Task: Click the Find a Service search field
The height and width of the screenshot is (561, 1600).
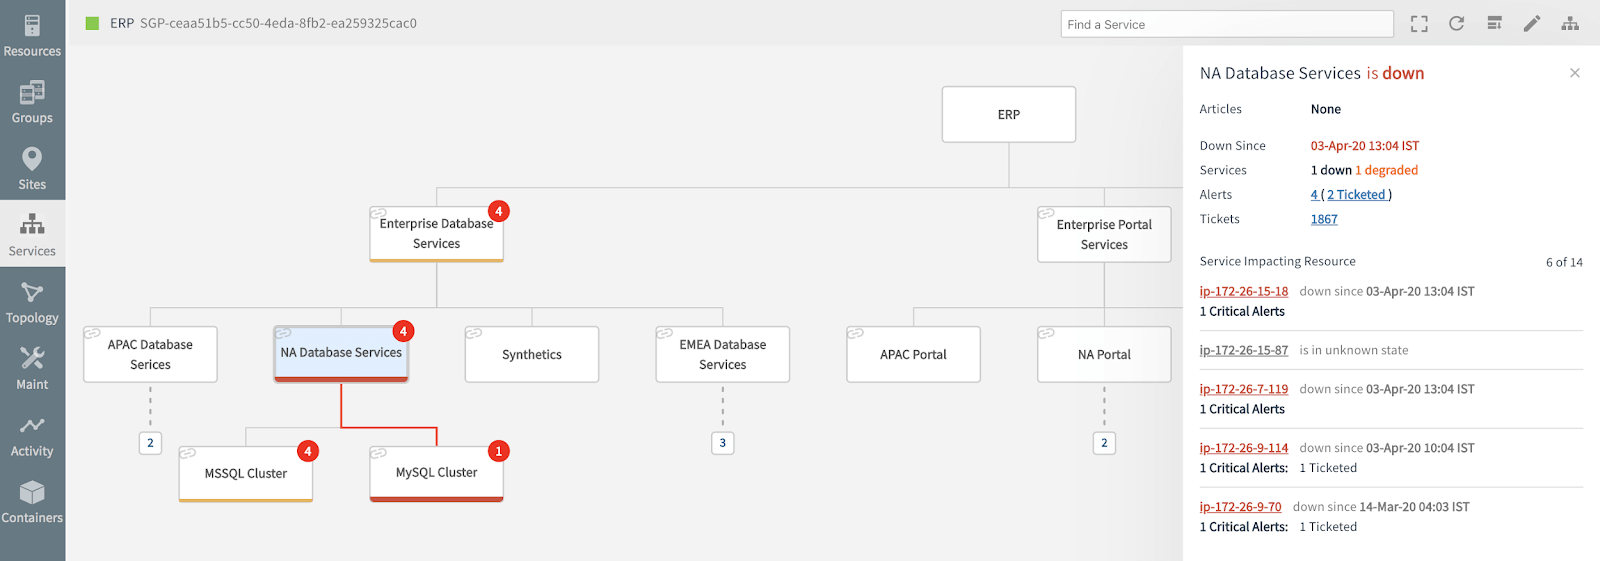Action: pos(1226,24)
